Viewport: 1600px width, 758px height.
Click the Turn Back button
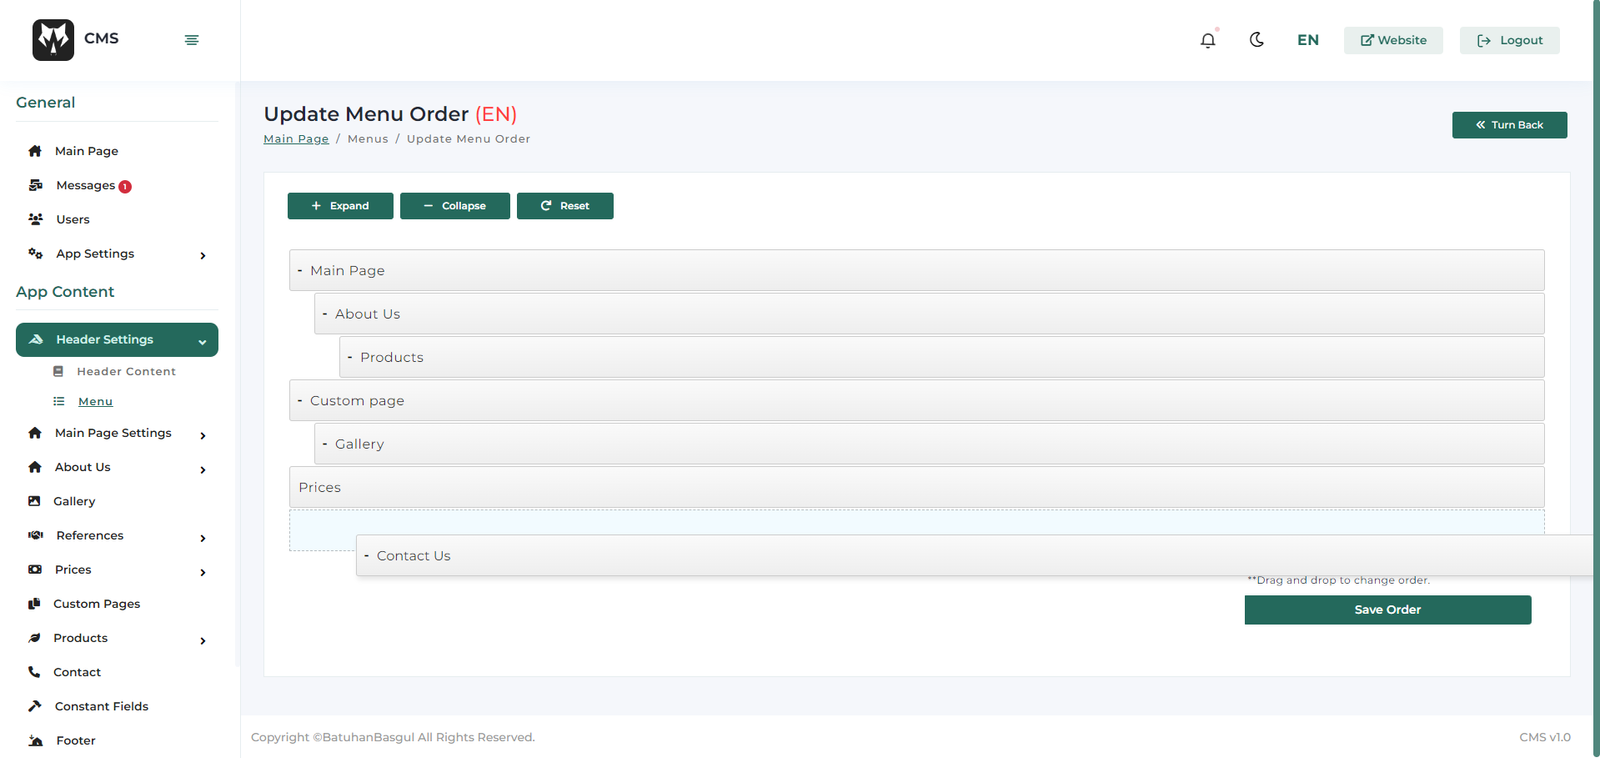(x=1509, y=125)
